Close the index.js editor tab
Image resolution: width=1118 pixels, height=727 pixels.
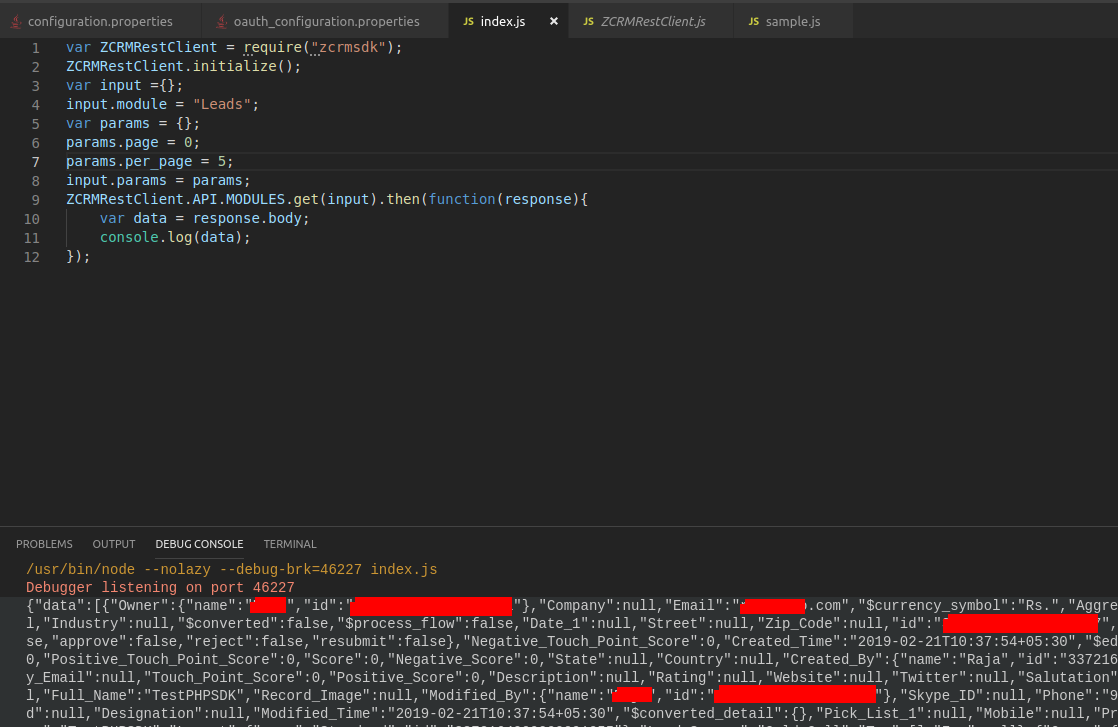554,21
